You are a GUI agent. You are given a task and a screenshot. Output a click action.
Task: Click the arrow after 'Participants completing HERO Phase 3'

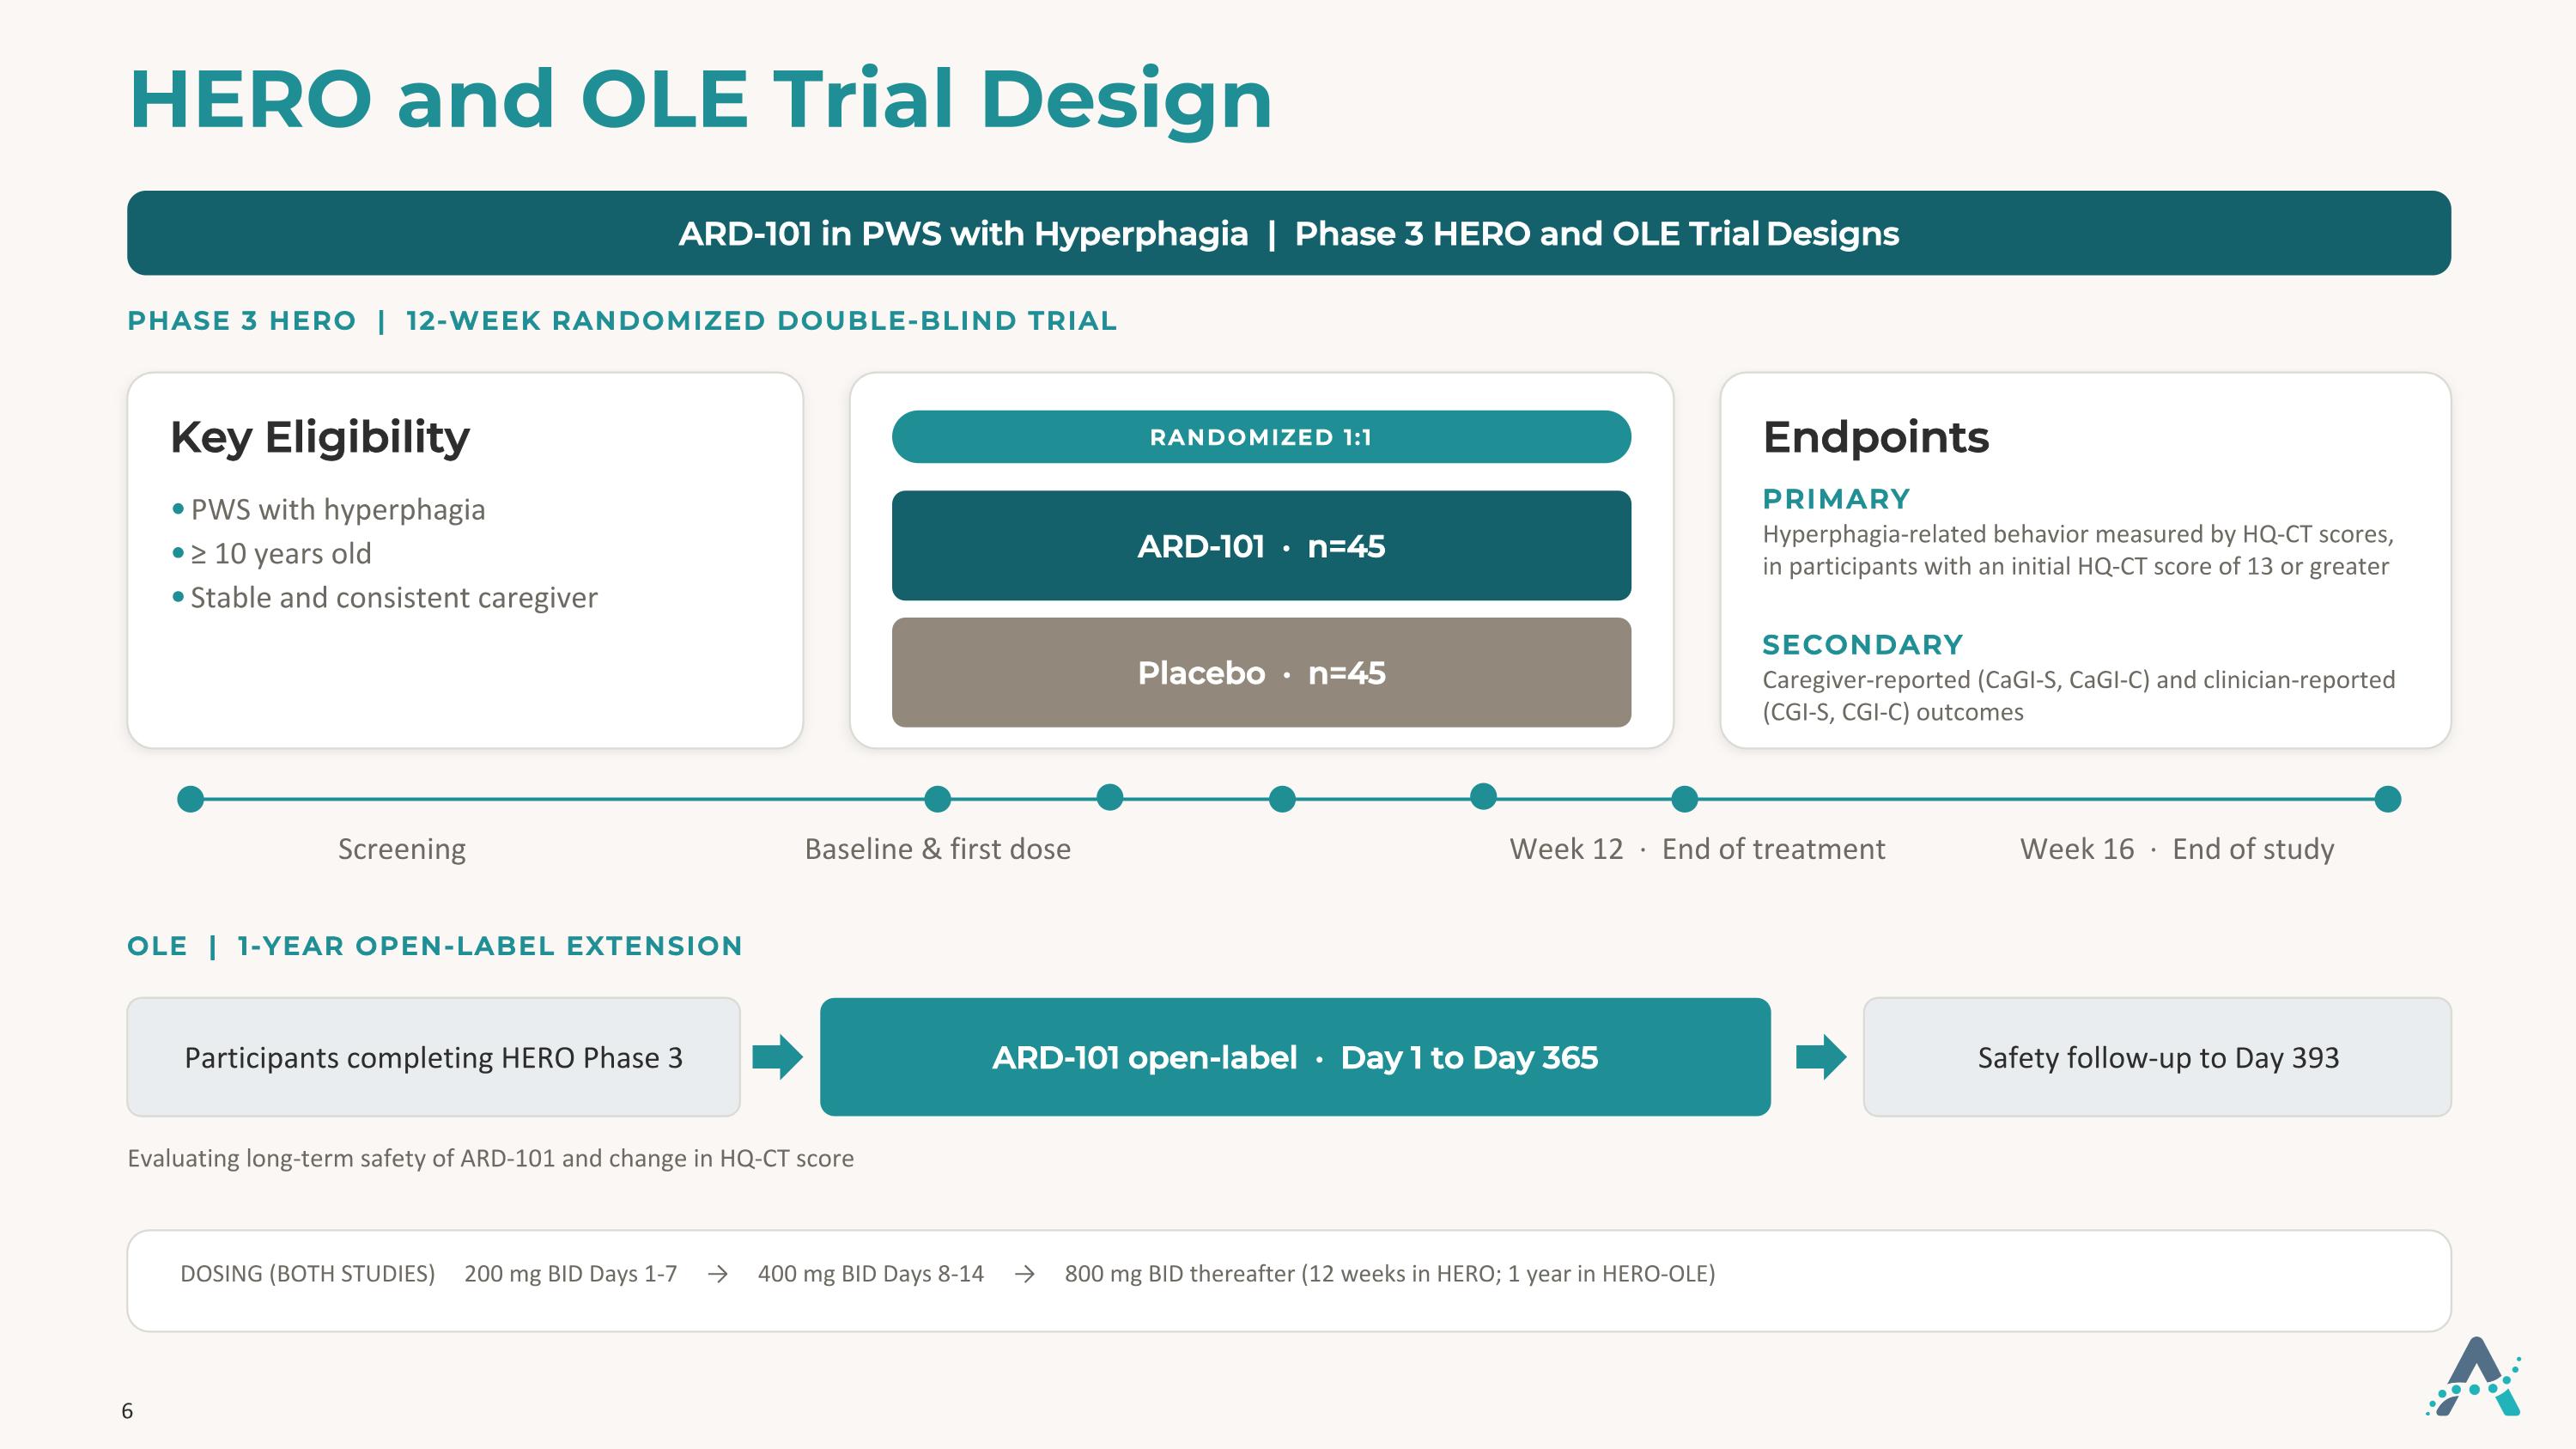point(777,1057)
